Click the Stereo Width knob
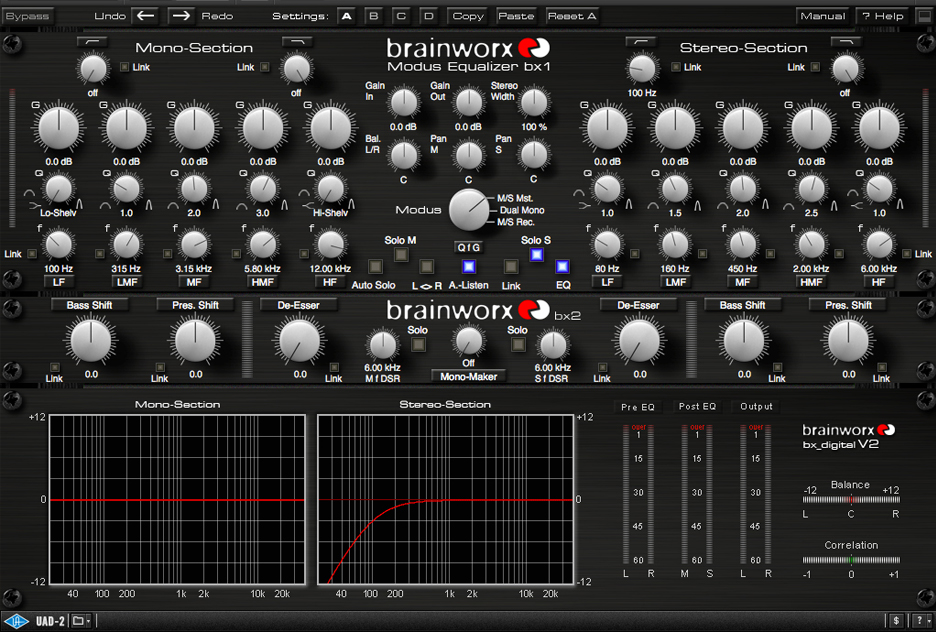936x632 pixels. [x=534, y=102]
